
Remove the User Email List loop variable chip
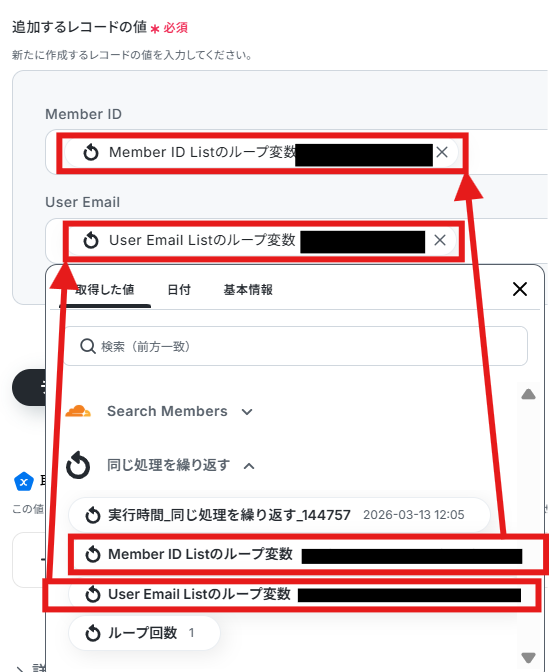440,240
